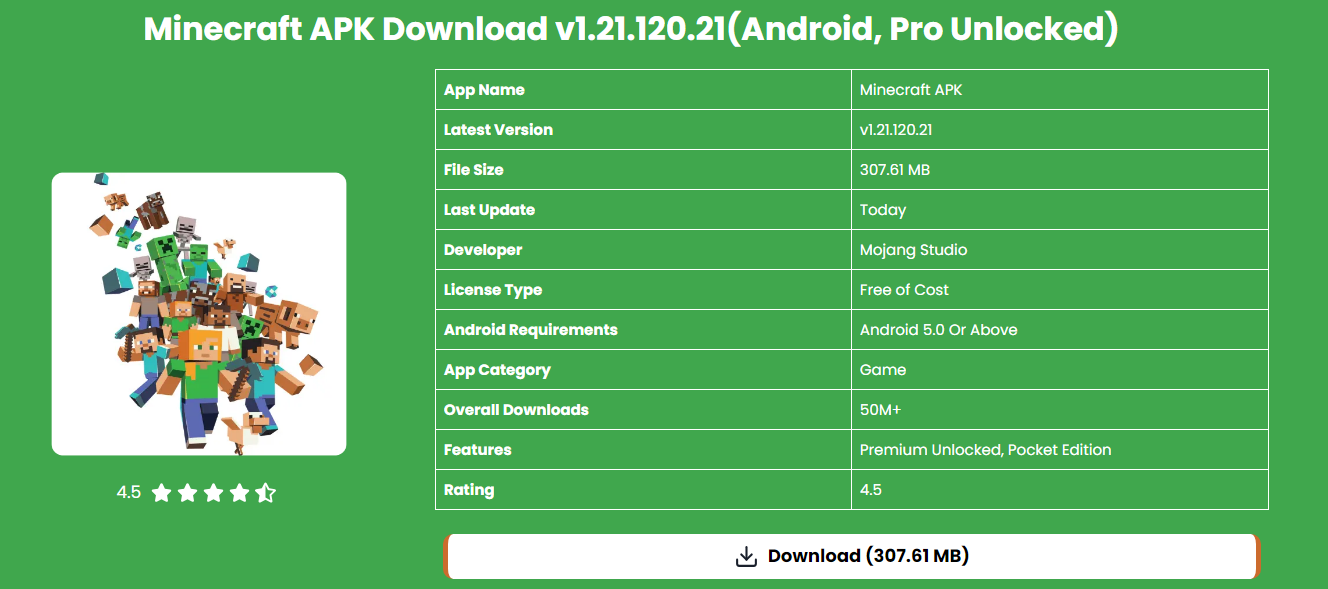Viewport: 1328px width, 589px height.
Task: Click the Game category value cell
Action: tap(1059, 370)
